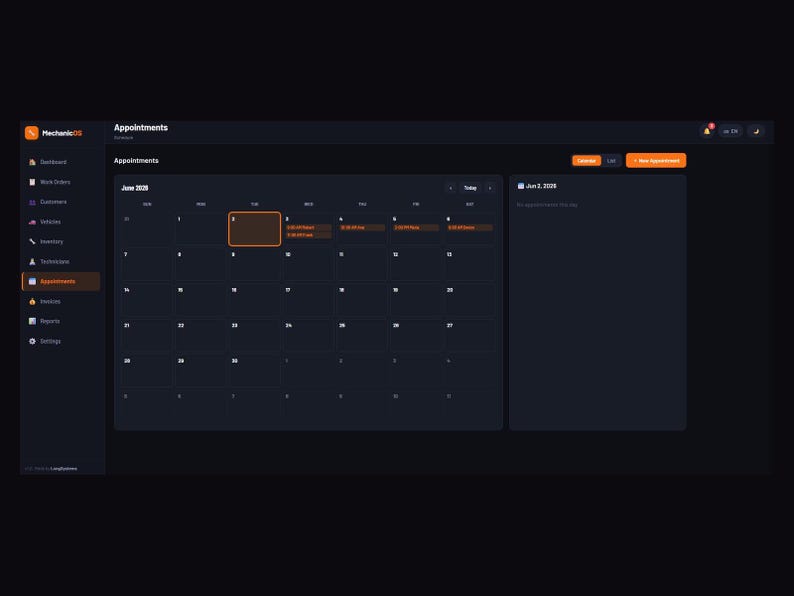
Task: Click the June 2026 month title
Action: coord(135,188)
